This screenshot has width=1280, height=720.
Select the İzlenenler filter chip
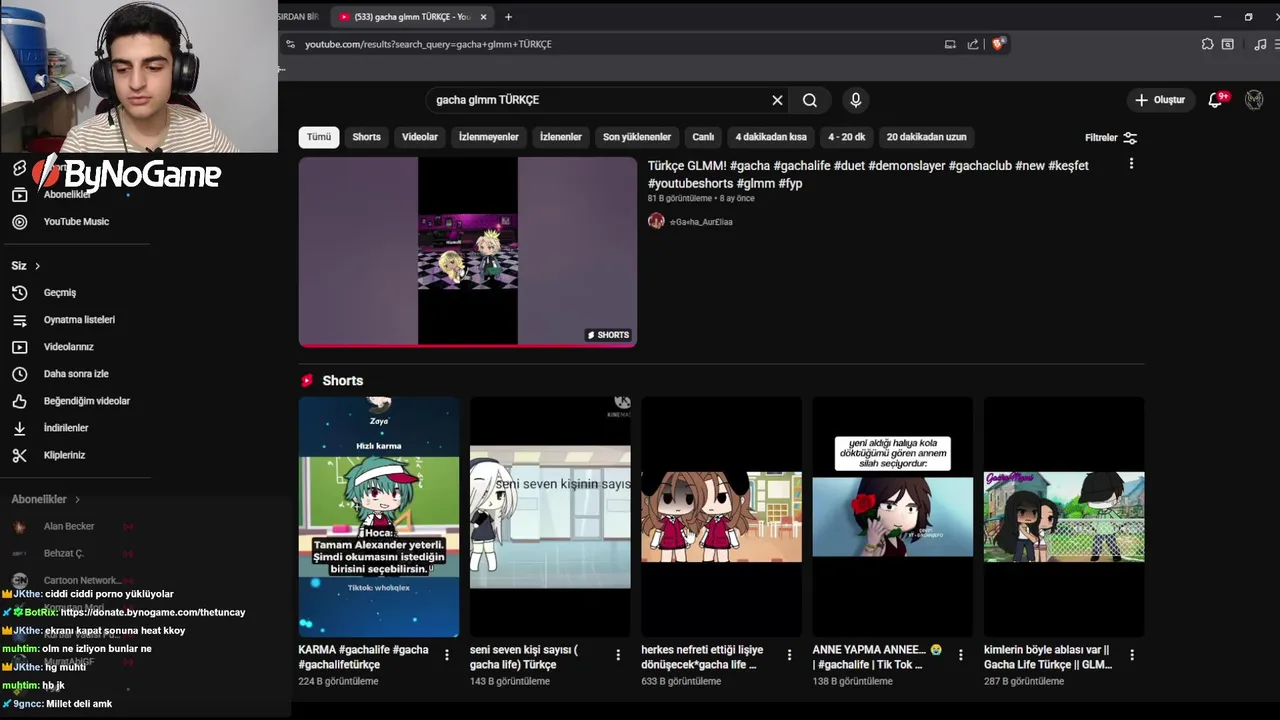(x=561, y=137)
